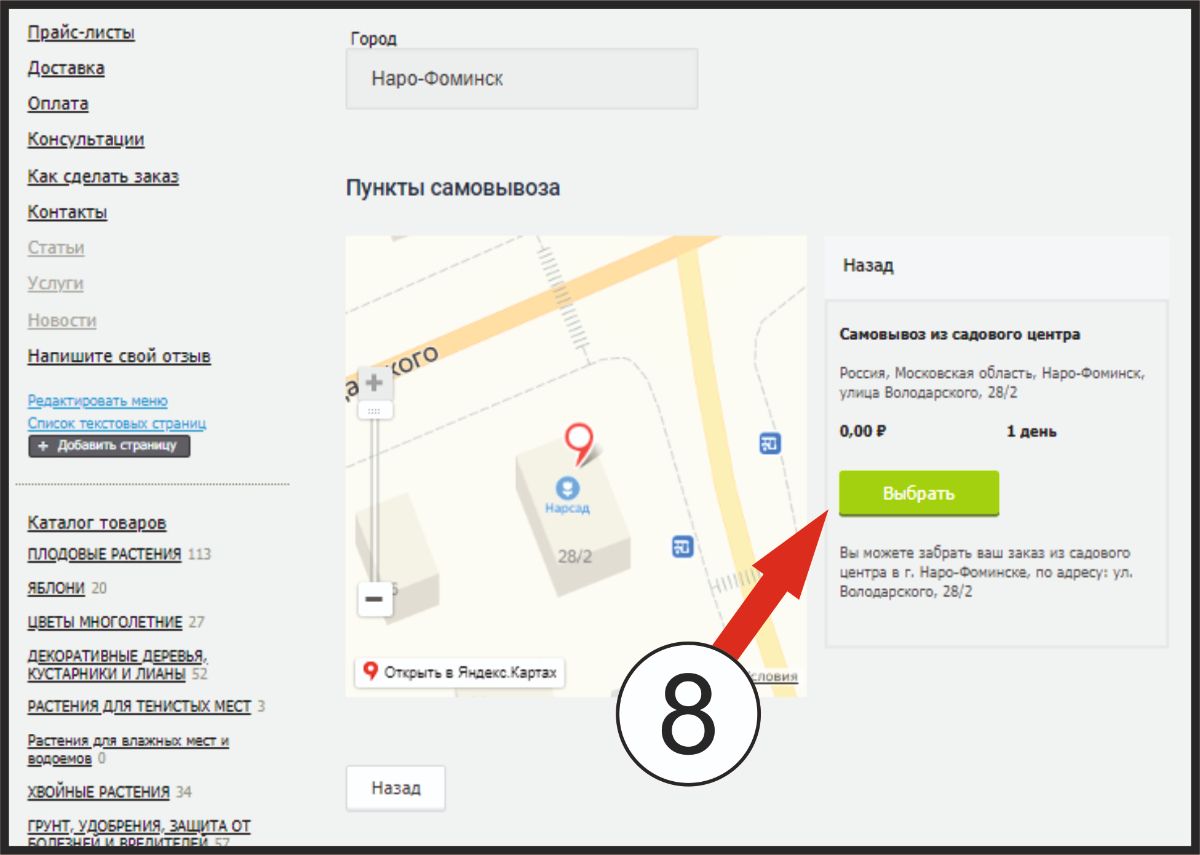Click the lower bus stop icon on map
Image resolution: width=1200 pixels, height=855 pixels.
point(683,547)
